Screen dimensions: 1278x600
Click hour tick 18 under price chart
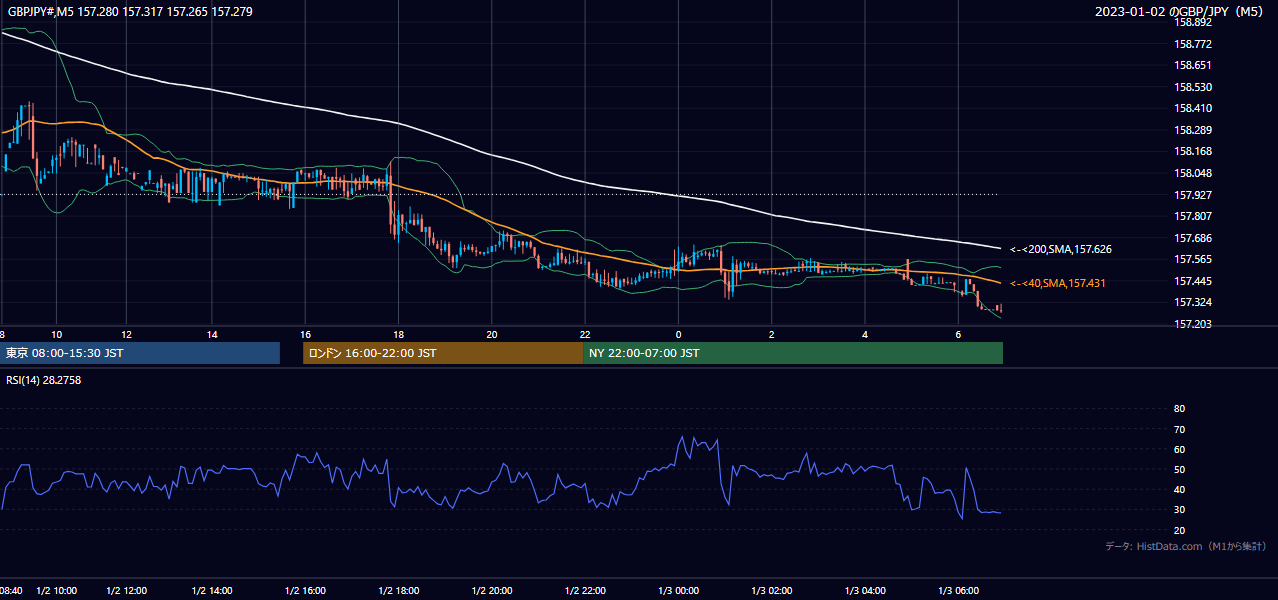click(399, 334)
